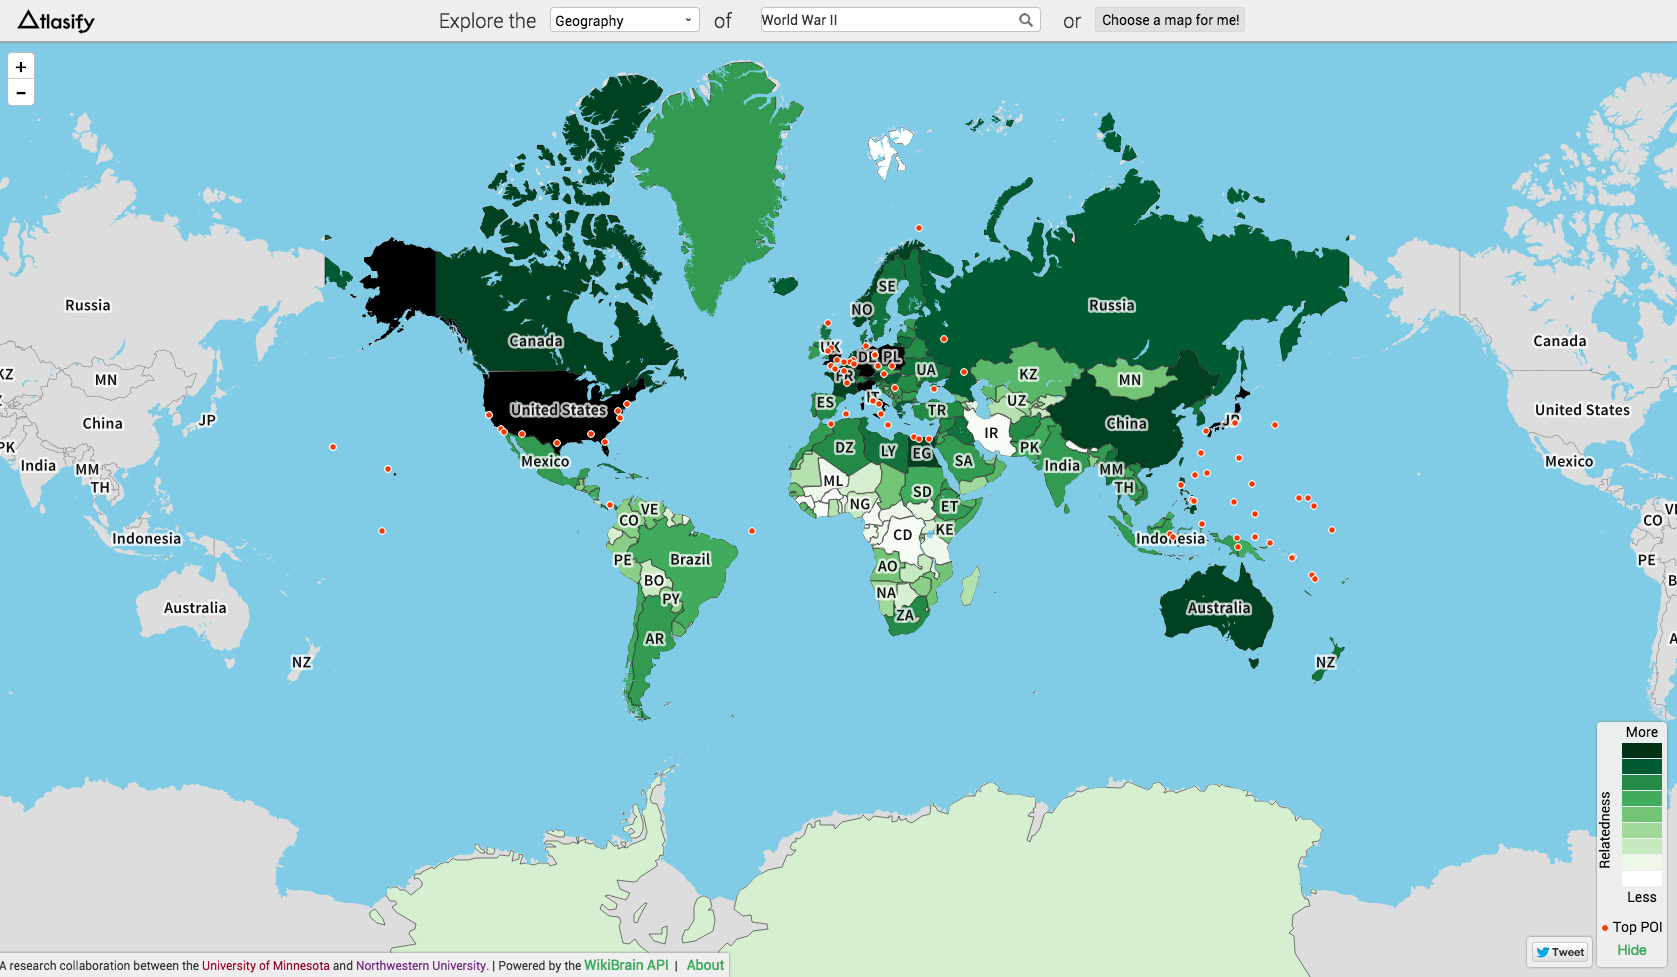This screenshot has width=1677, height=977.
Task: Open the About link
Action: click(705, 965)
